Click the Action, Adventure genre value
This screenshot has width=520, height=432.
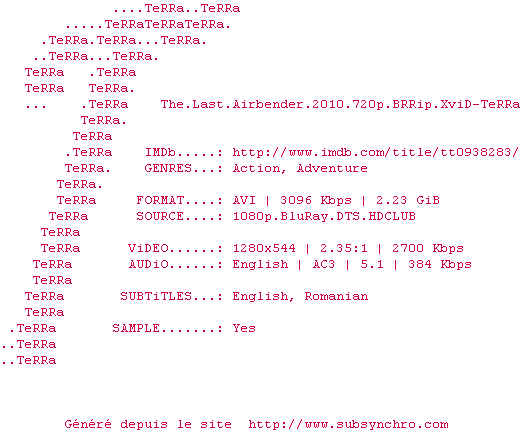click(x=300, y=168)
